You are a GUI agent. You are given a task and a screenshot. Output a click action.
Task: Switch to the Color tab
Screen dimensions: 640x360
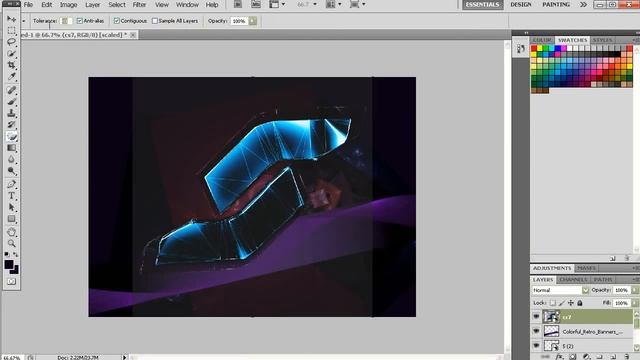542,40
